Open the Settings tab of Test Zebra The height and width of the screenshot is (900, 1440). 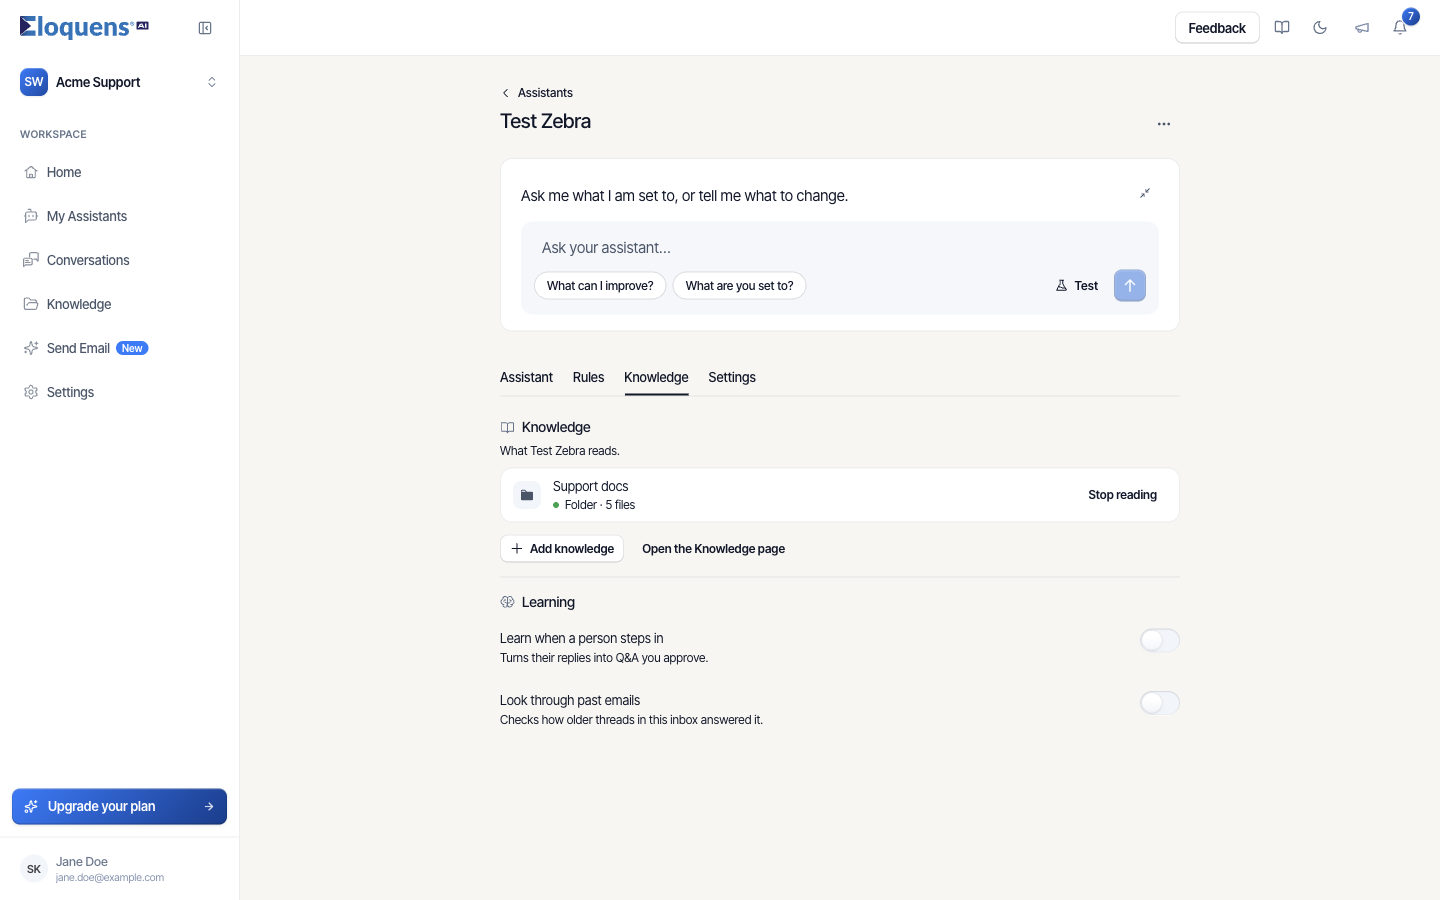click(x=732, y=377)
